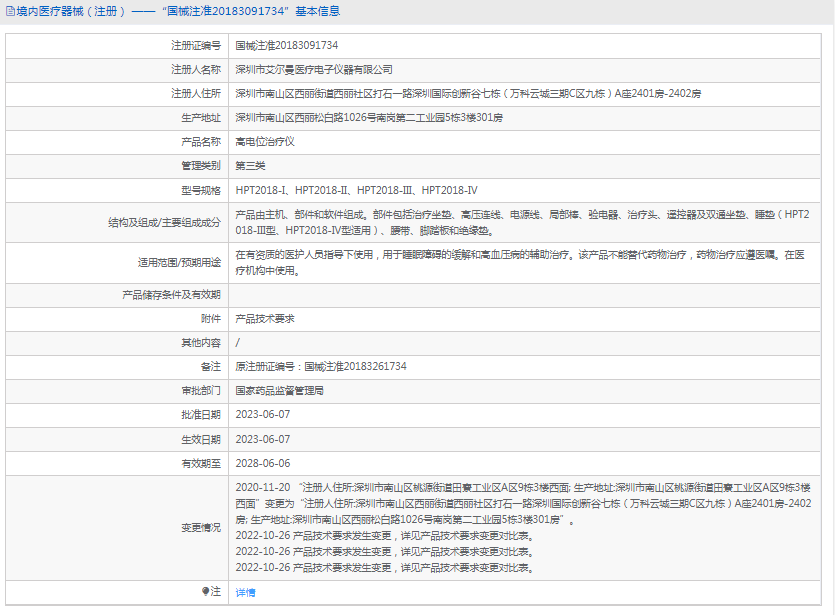Click the 型号规格 label
The width and height of the screenshot is (835, 615).
201,191
